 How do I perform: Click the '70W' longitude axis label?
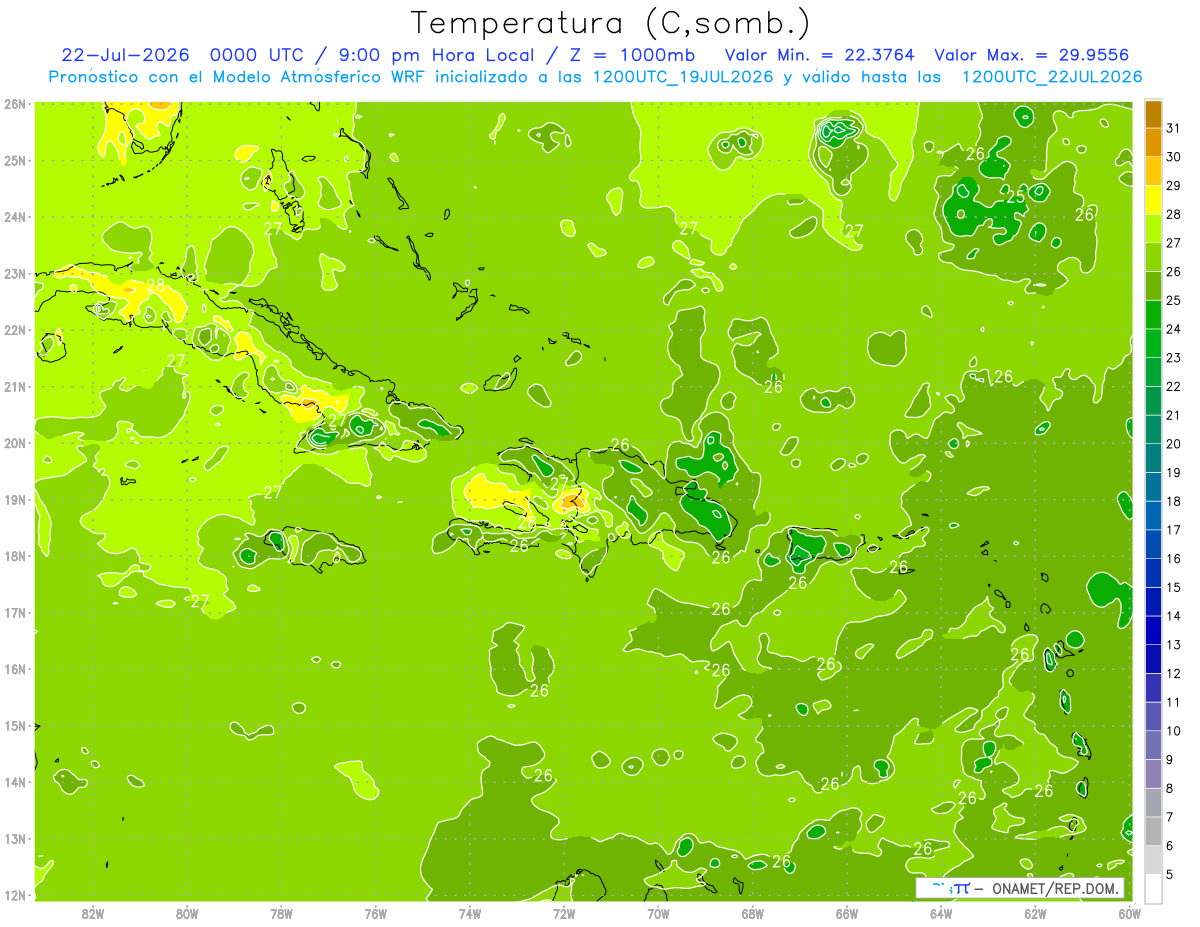coord(658,913)
